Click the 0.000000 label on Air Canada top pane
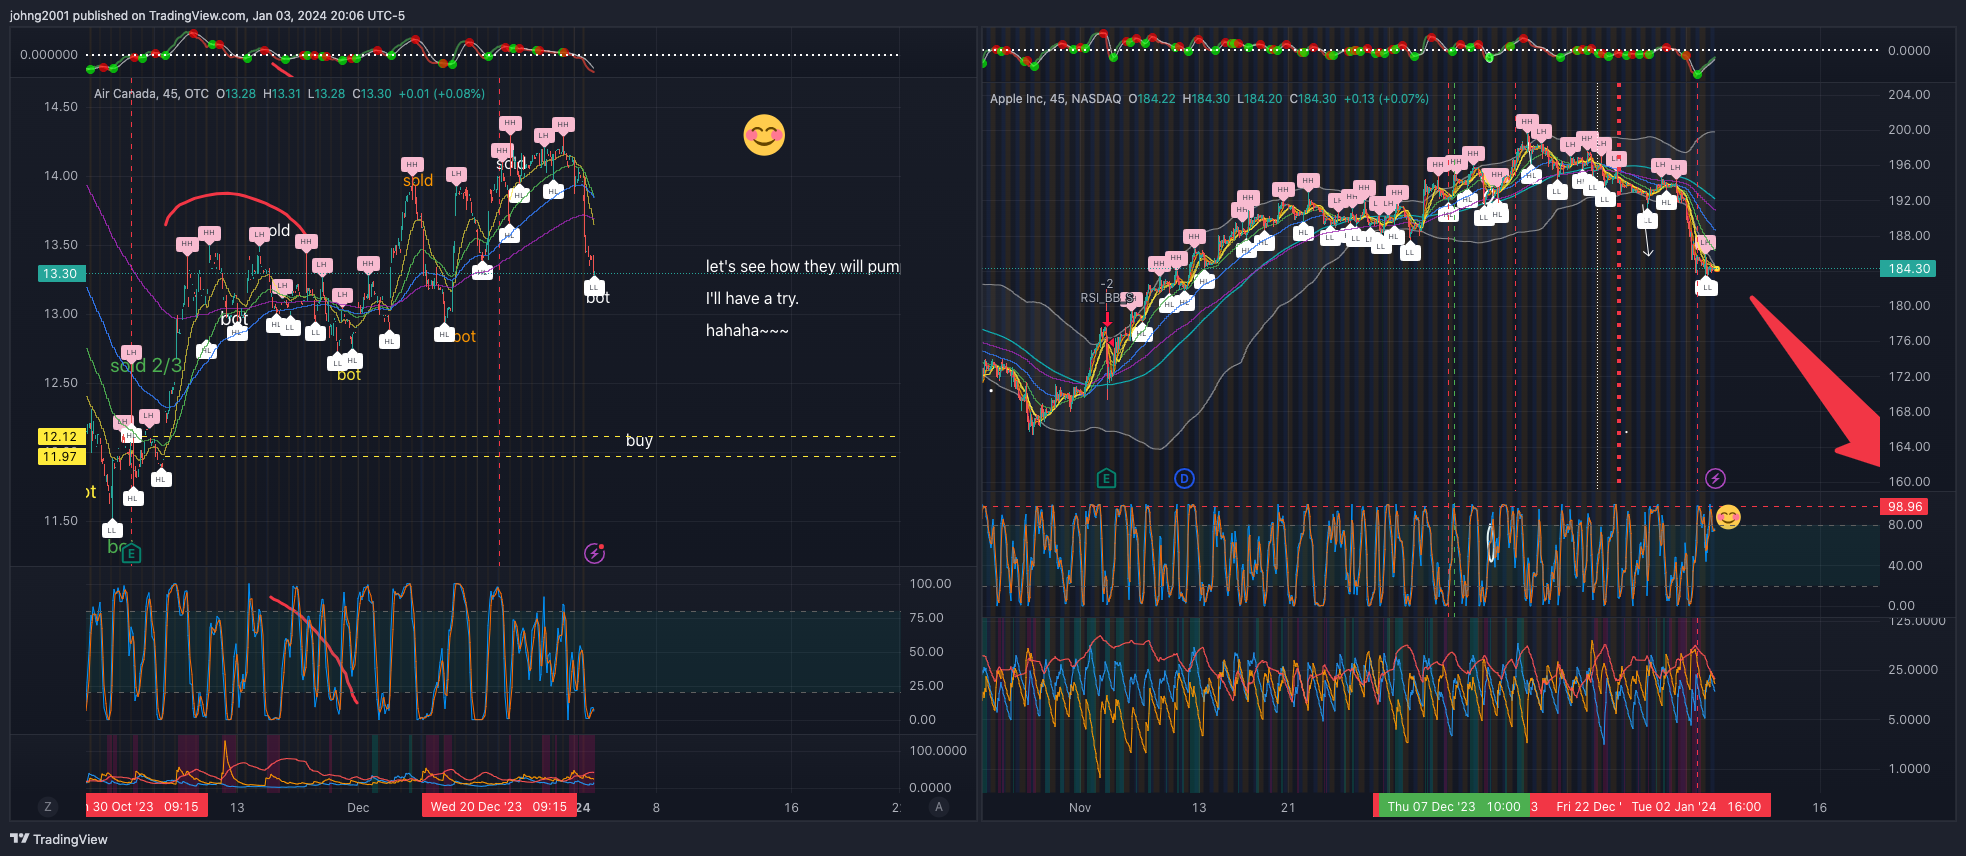1966x856 pixels. tap(49, 55)
